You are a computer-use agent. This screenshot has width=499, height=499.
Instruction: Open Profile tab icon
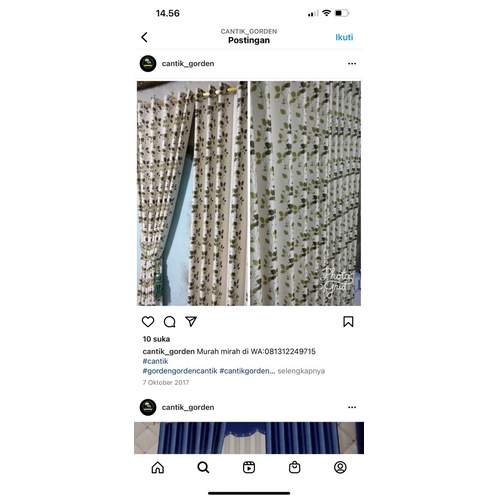point(340,467)
